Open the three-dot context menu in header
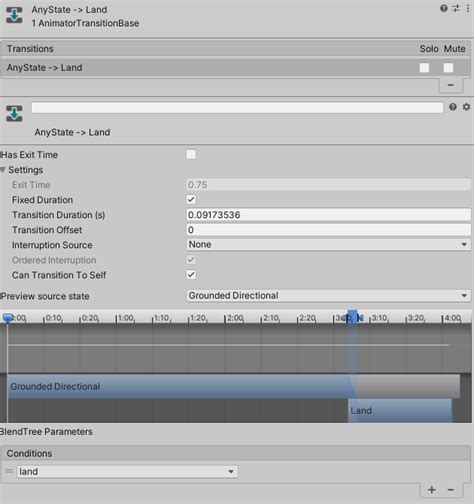474x504 pixels. tap(468, 8)
